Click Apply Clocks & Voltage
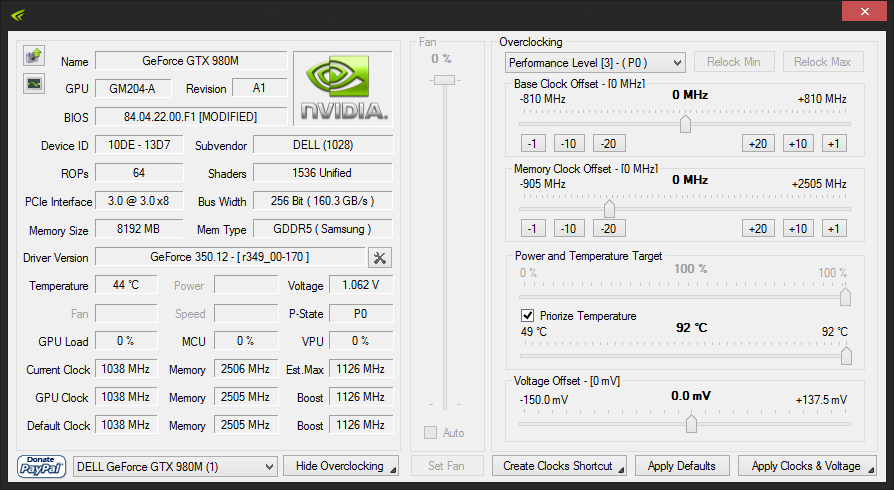This screenshot has height=490, width=894. coord(807,466)
